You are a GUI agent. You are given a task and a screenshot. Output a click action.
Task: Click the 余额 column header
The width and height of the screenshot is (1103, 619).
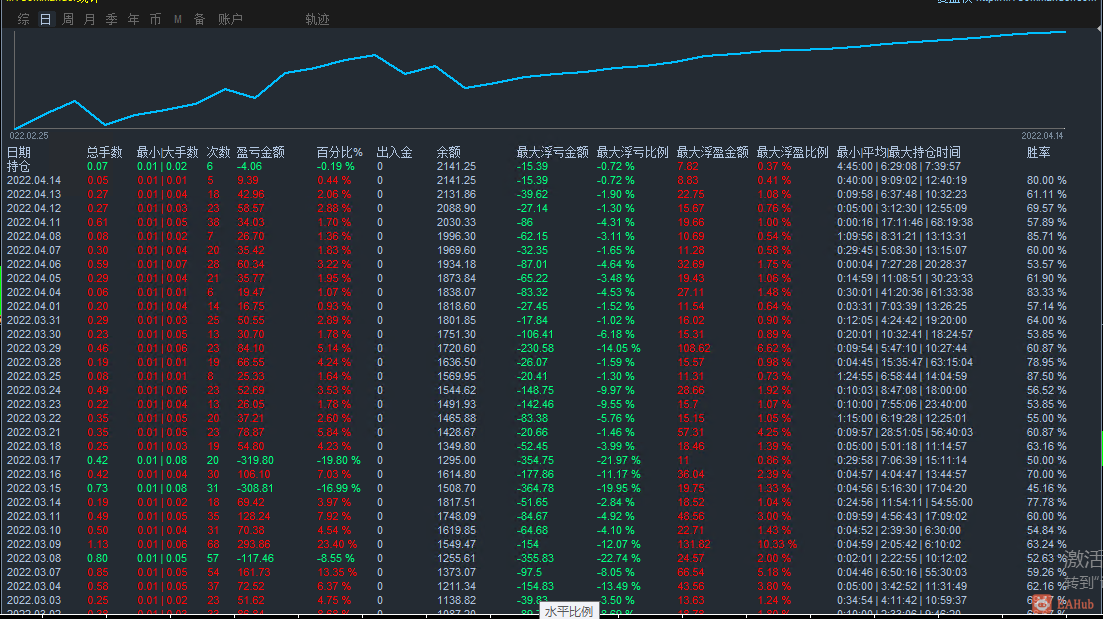click(x=448, y=152)
